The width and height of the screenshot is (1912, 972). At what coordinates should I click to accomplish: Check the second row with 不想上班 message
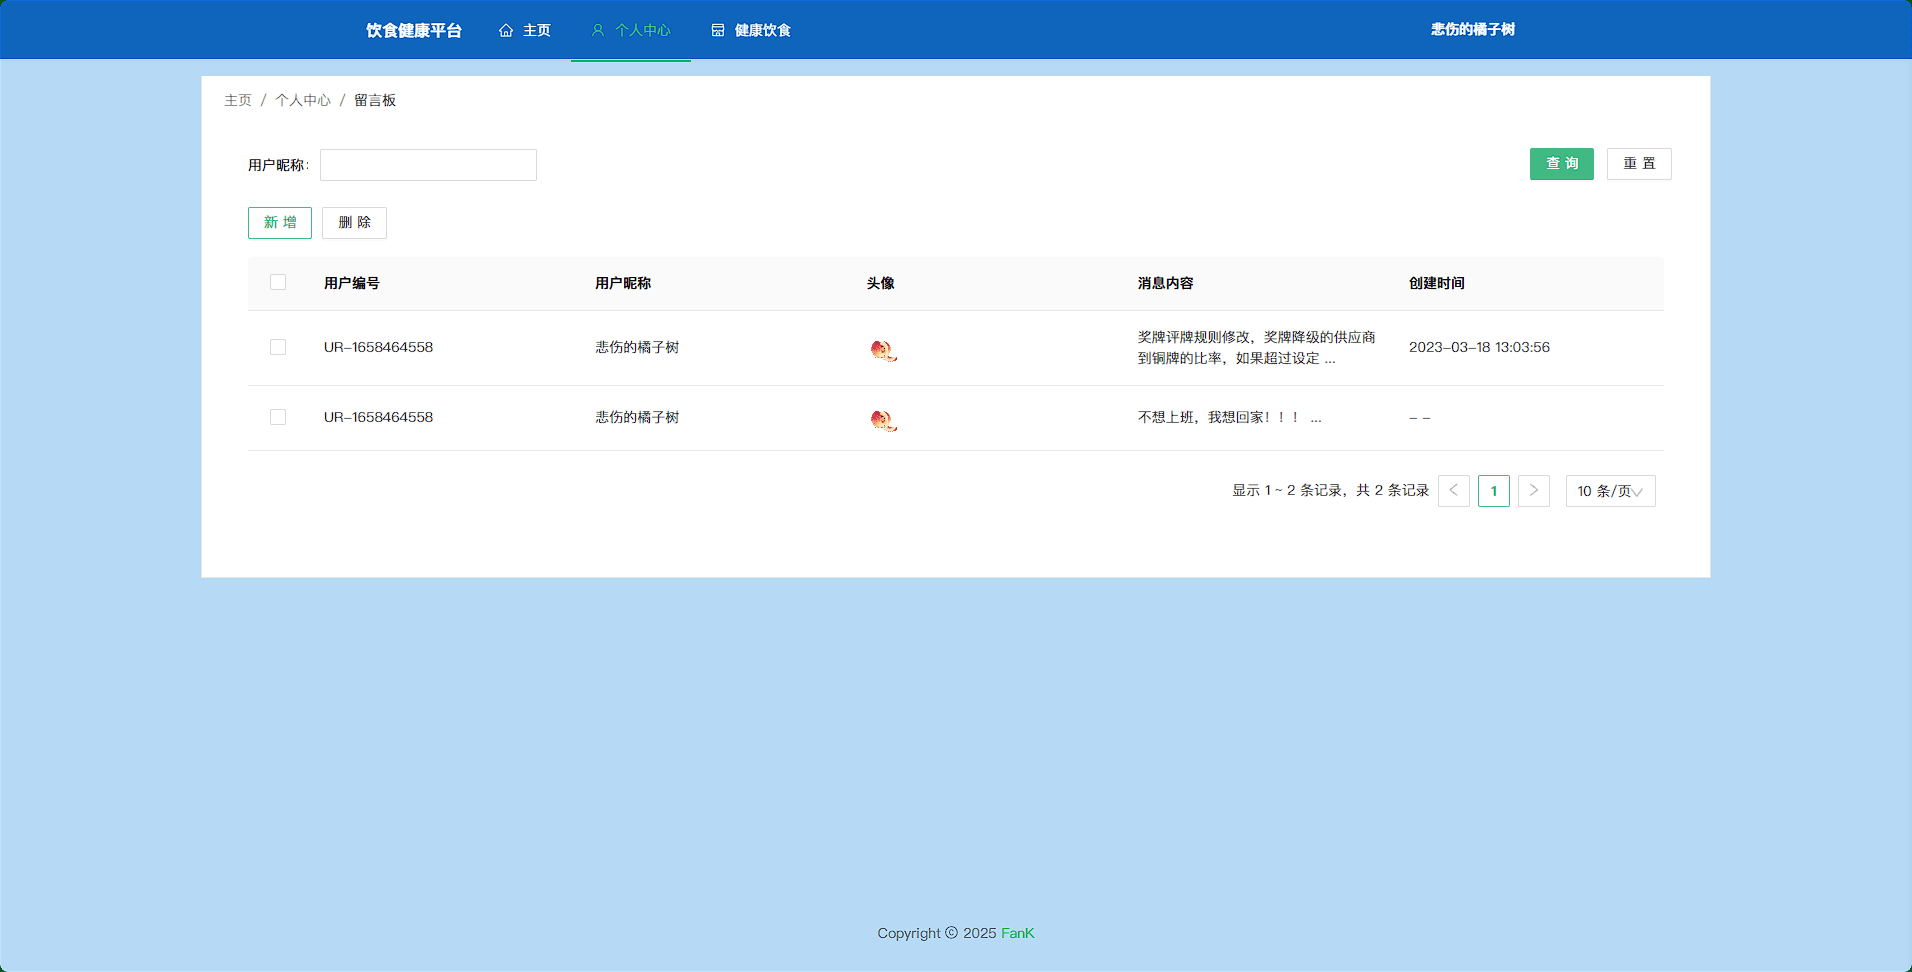coord(278,417)
